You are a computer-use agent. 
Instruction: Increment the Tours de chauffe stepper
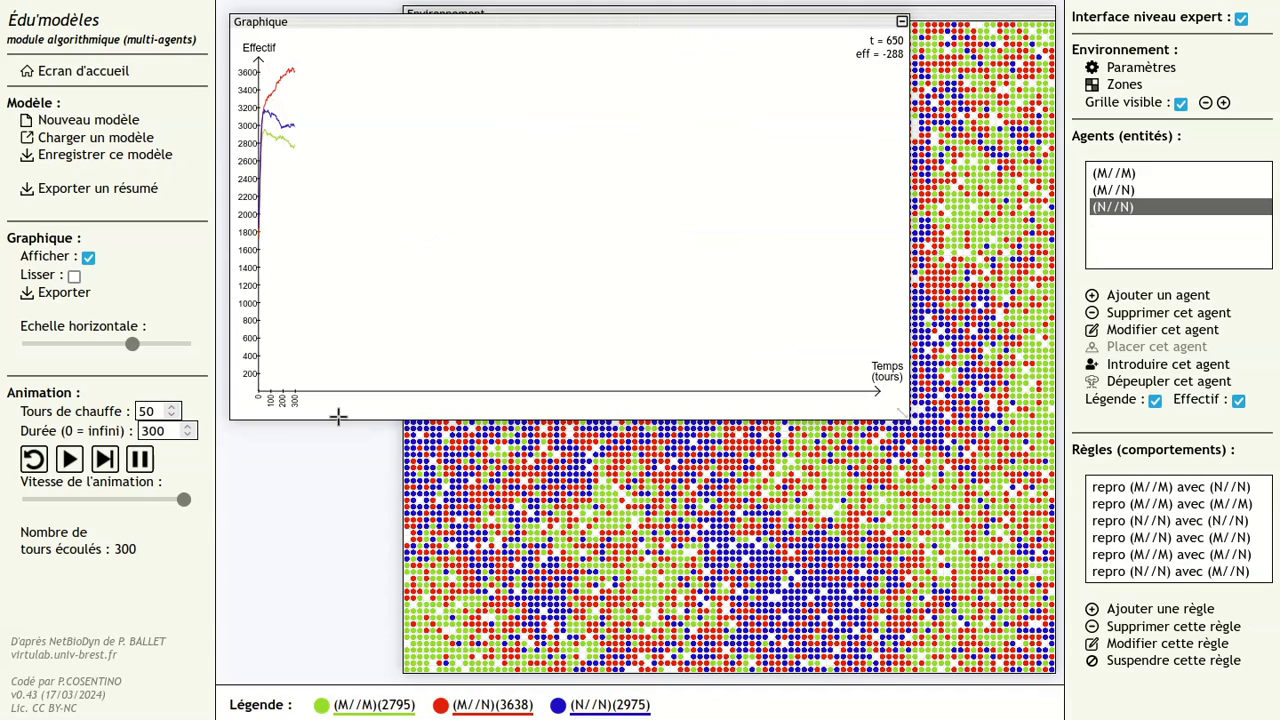coord(172,407)
